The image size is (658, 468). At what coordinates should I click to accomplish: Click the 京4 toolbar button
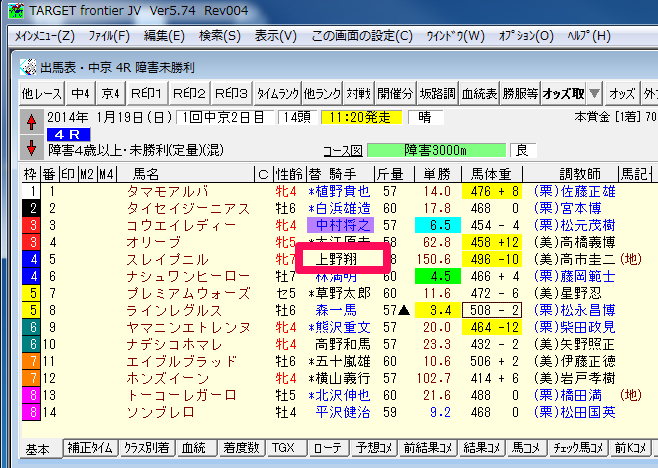click(x=110, y=93)
